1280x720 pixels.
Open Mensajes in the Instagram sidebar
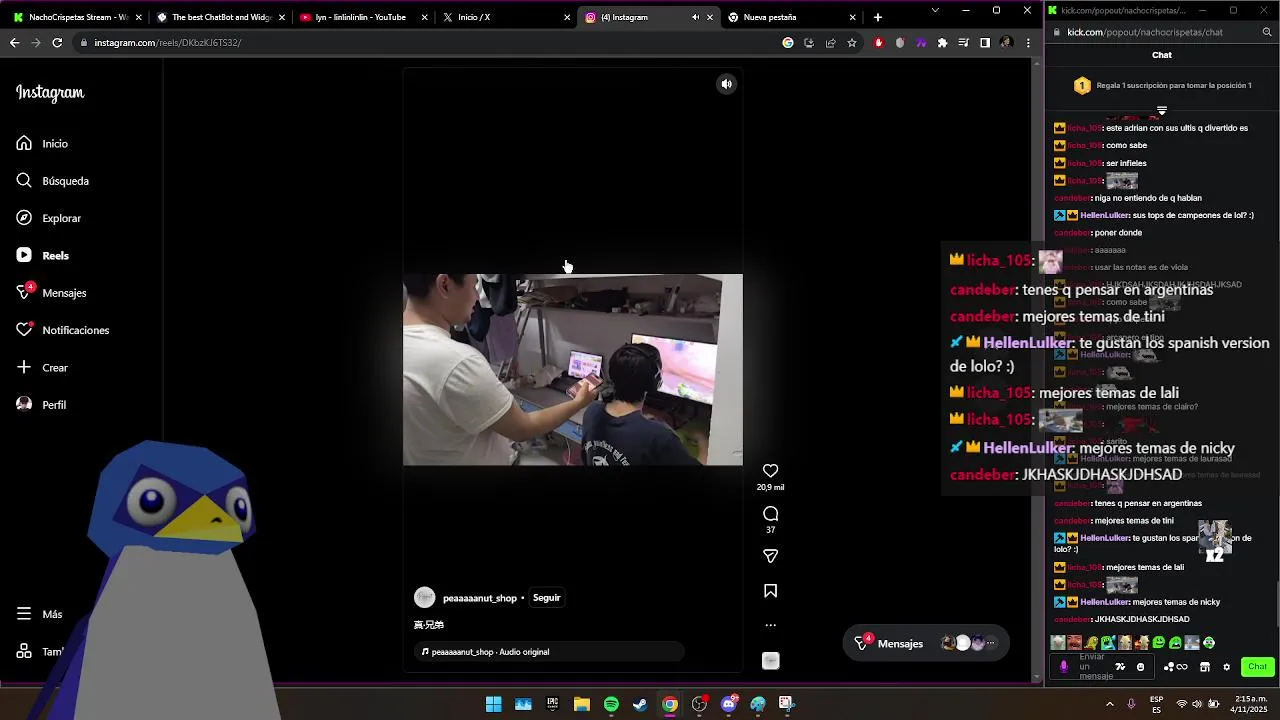51,293
